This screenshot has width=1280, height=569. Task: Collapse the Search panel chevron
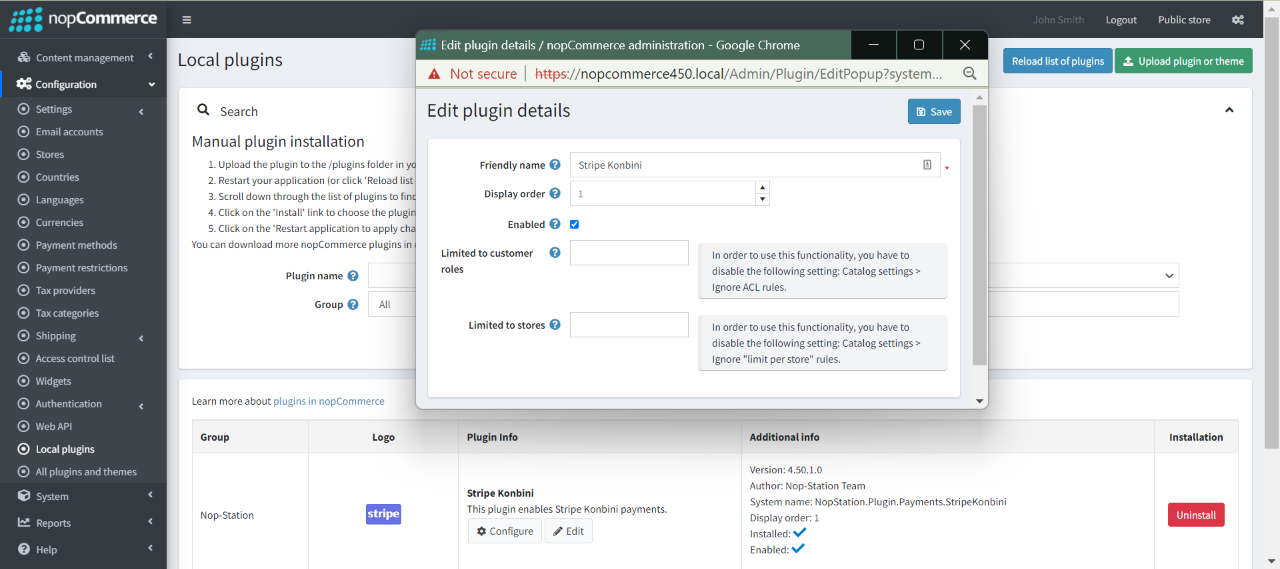(x=1229, y=110)
